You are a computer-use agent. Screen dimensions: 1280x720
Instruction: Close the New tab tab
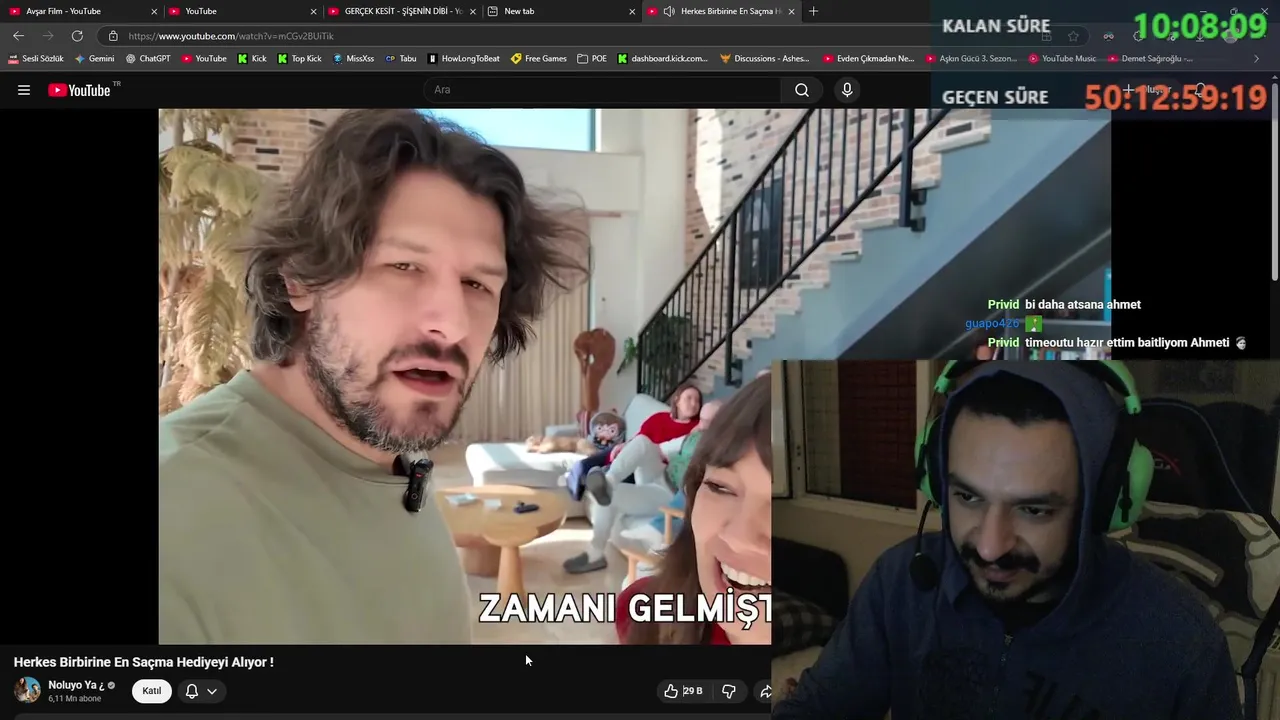(632, 11)
